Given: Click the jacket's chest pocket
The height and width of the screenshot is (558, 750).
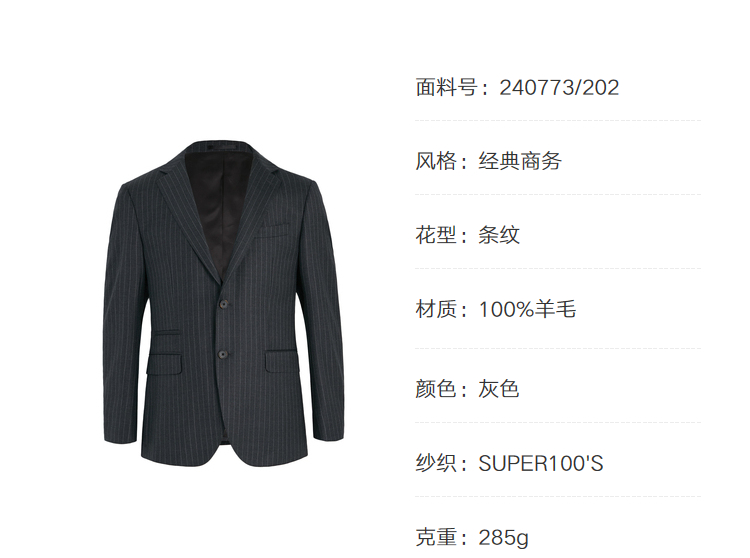Looking at the screenshot, I should 273,231.
